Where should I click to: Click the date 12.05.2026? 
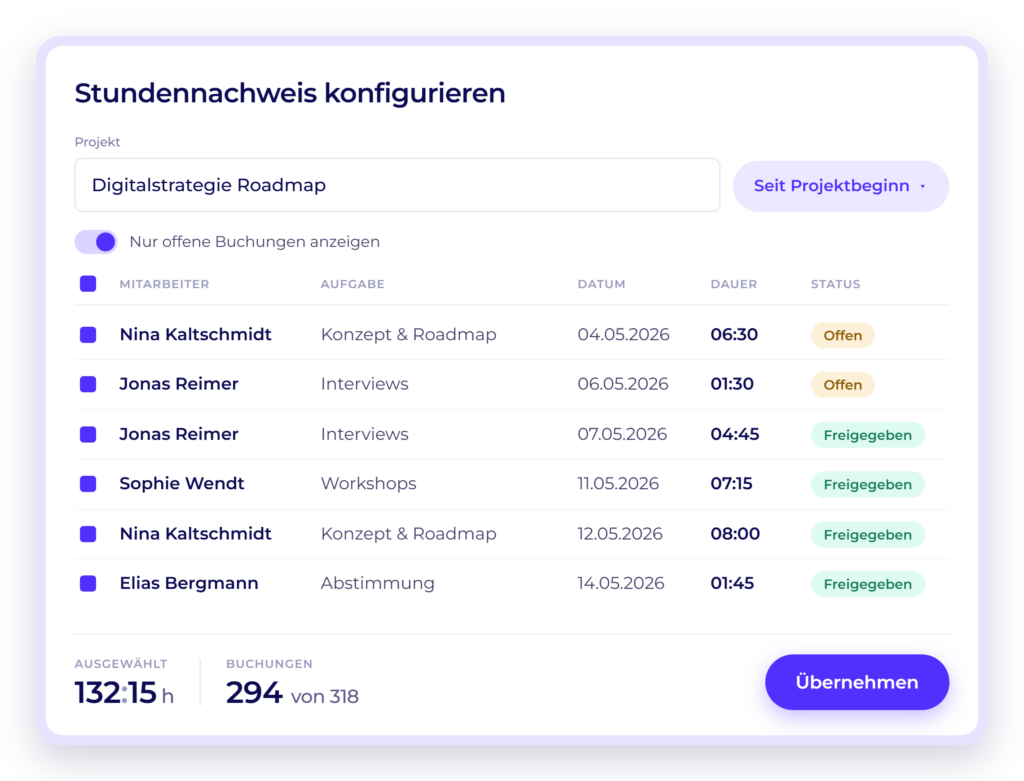(620, 534)
